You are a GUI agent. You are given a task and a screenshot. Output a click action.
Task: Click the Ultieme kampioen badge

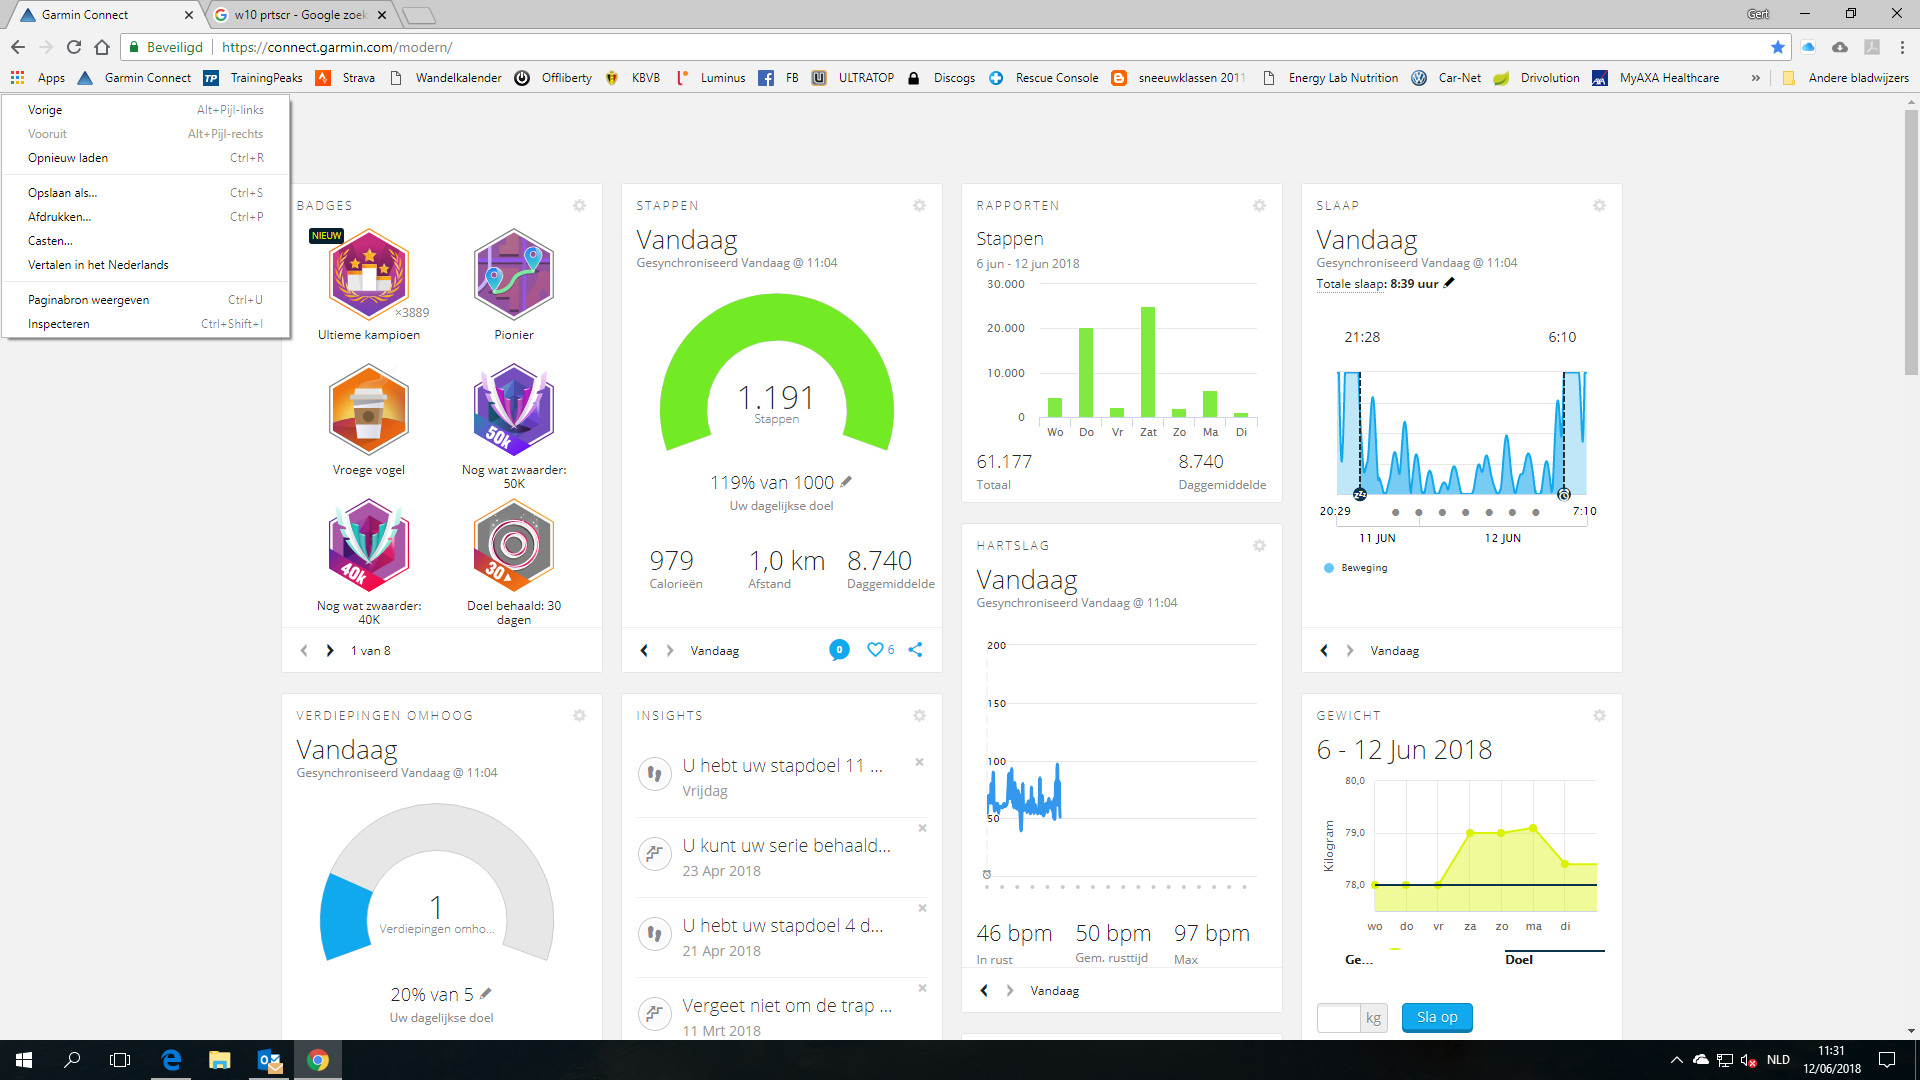pos(369,275)
